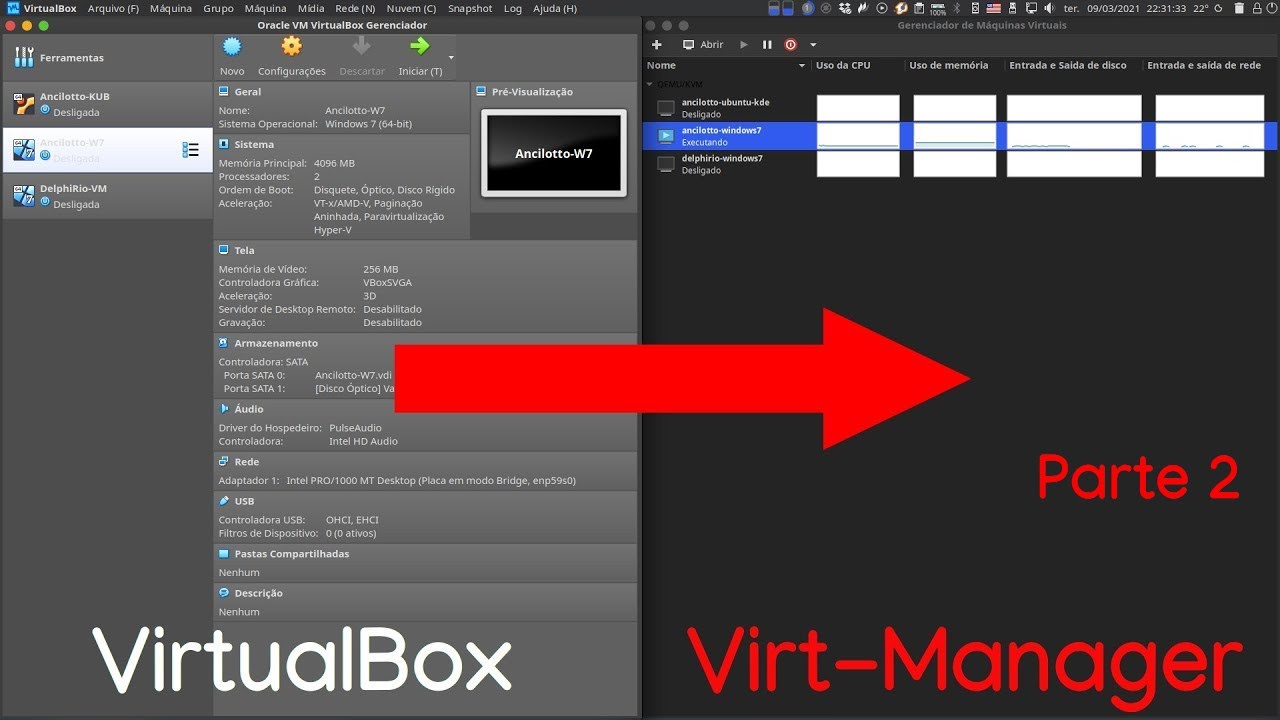Click the ancilotto-windows7 CPU usage graph
This screenshot has width=1280, height=720.
[858, 136]
